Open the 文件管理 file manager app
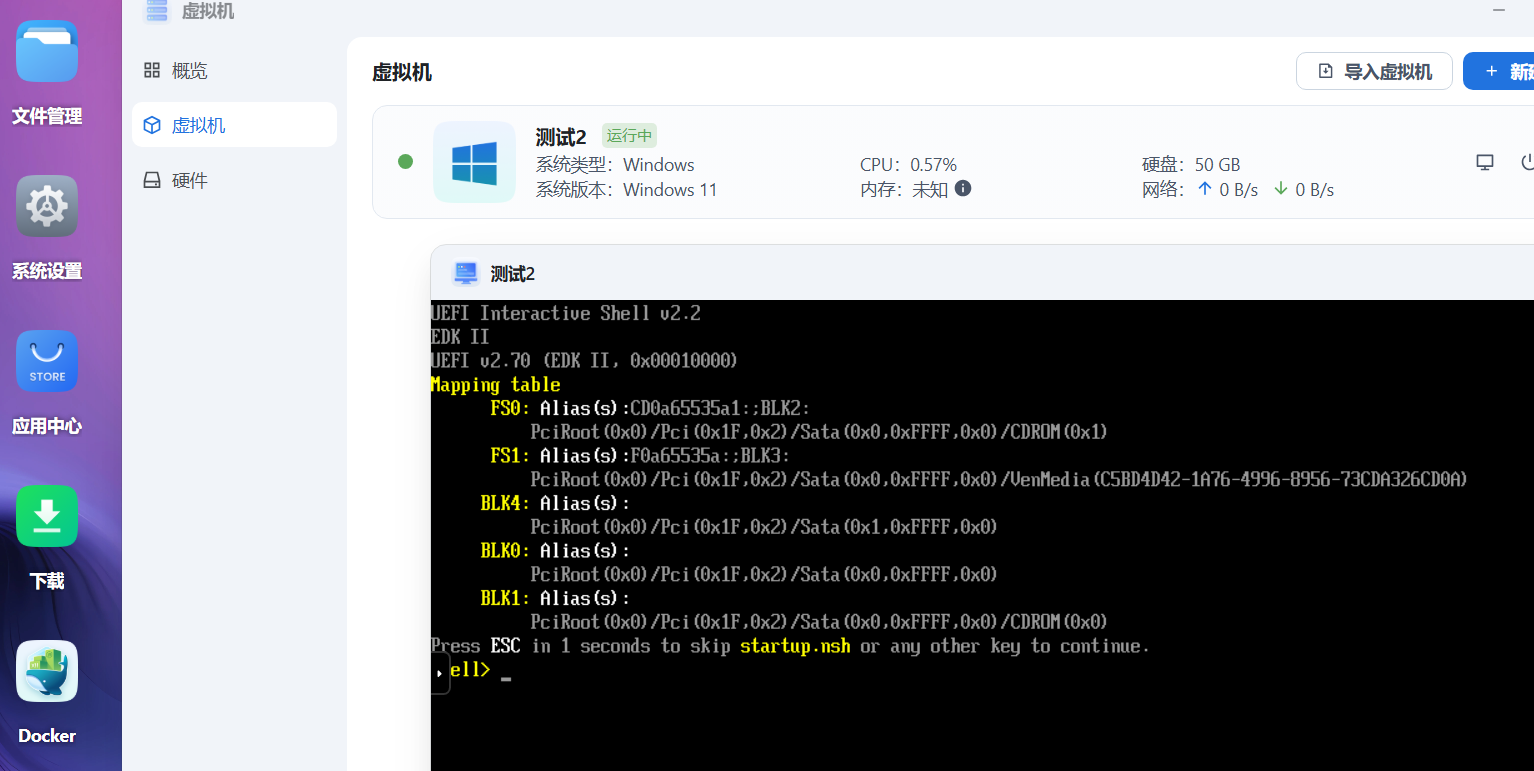The width and height of the screenshot is (1534, 771). [47, 52]
